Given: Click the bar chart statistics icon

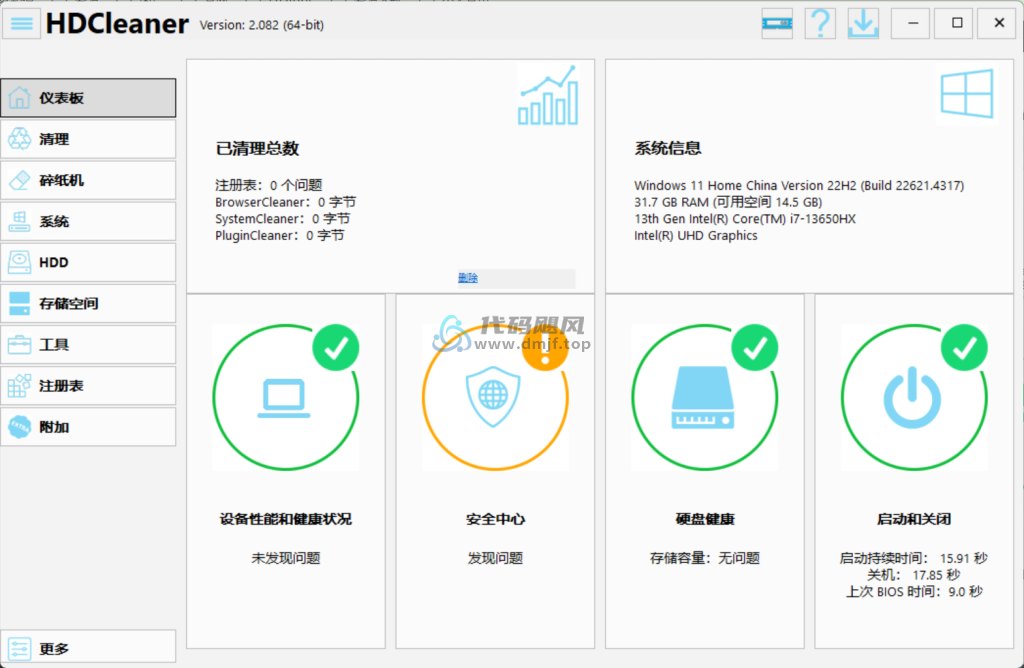Looking at the screenshot, I should click(x=548, y=95).
